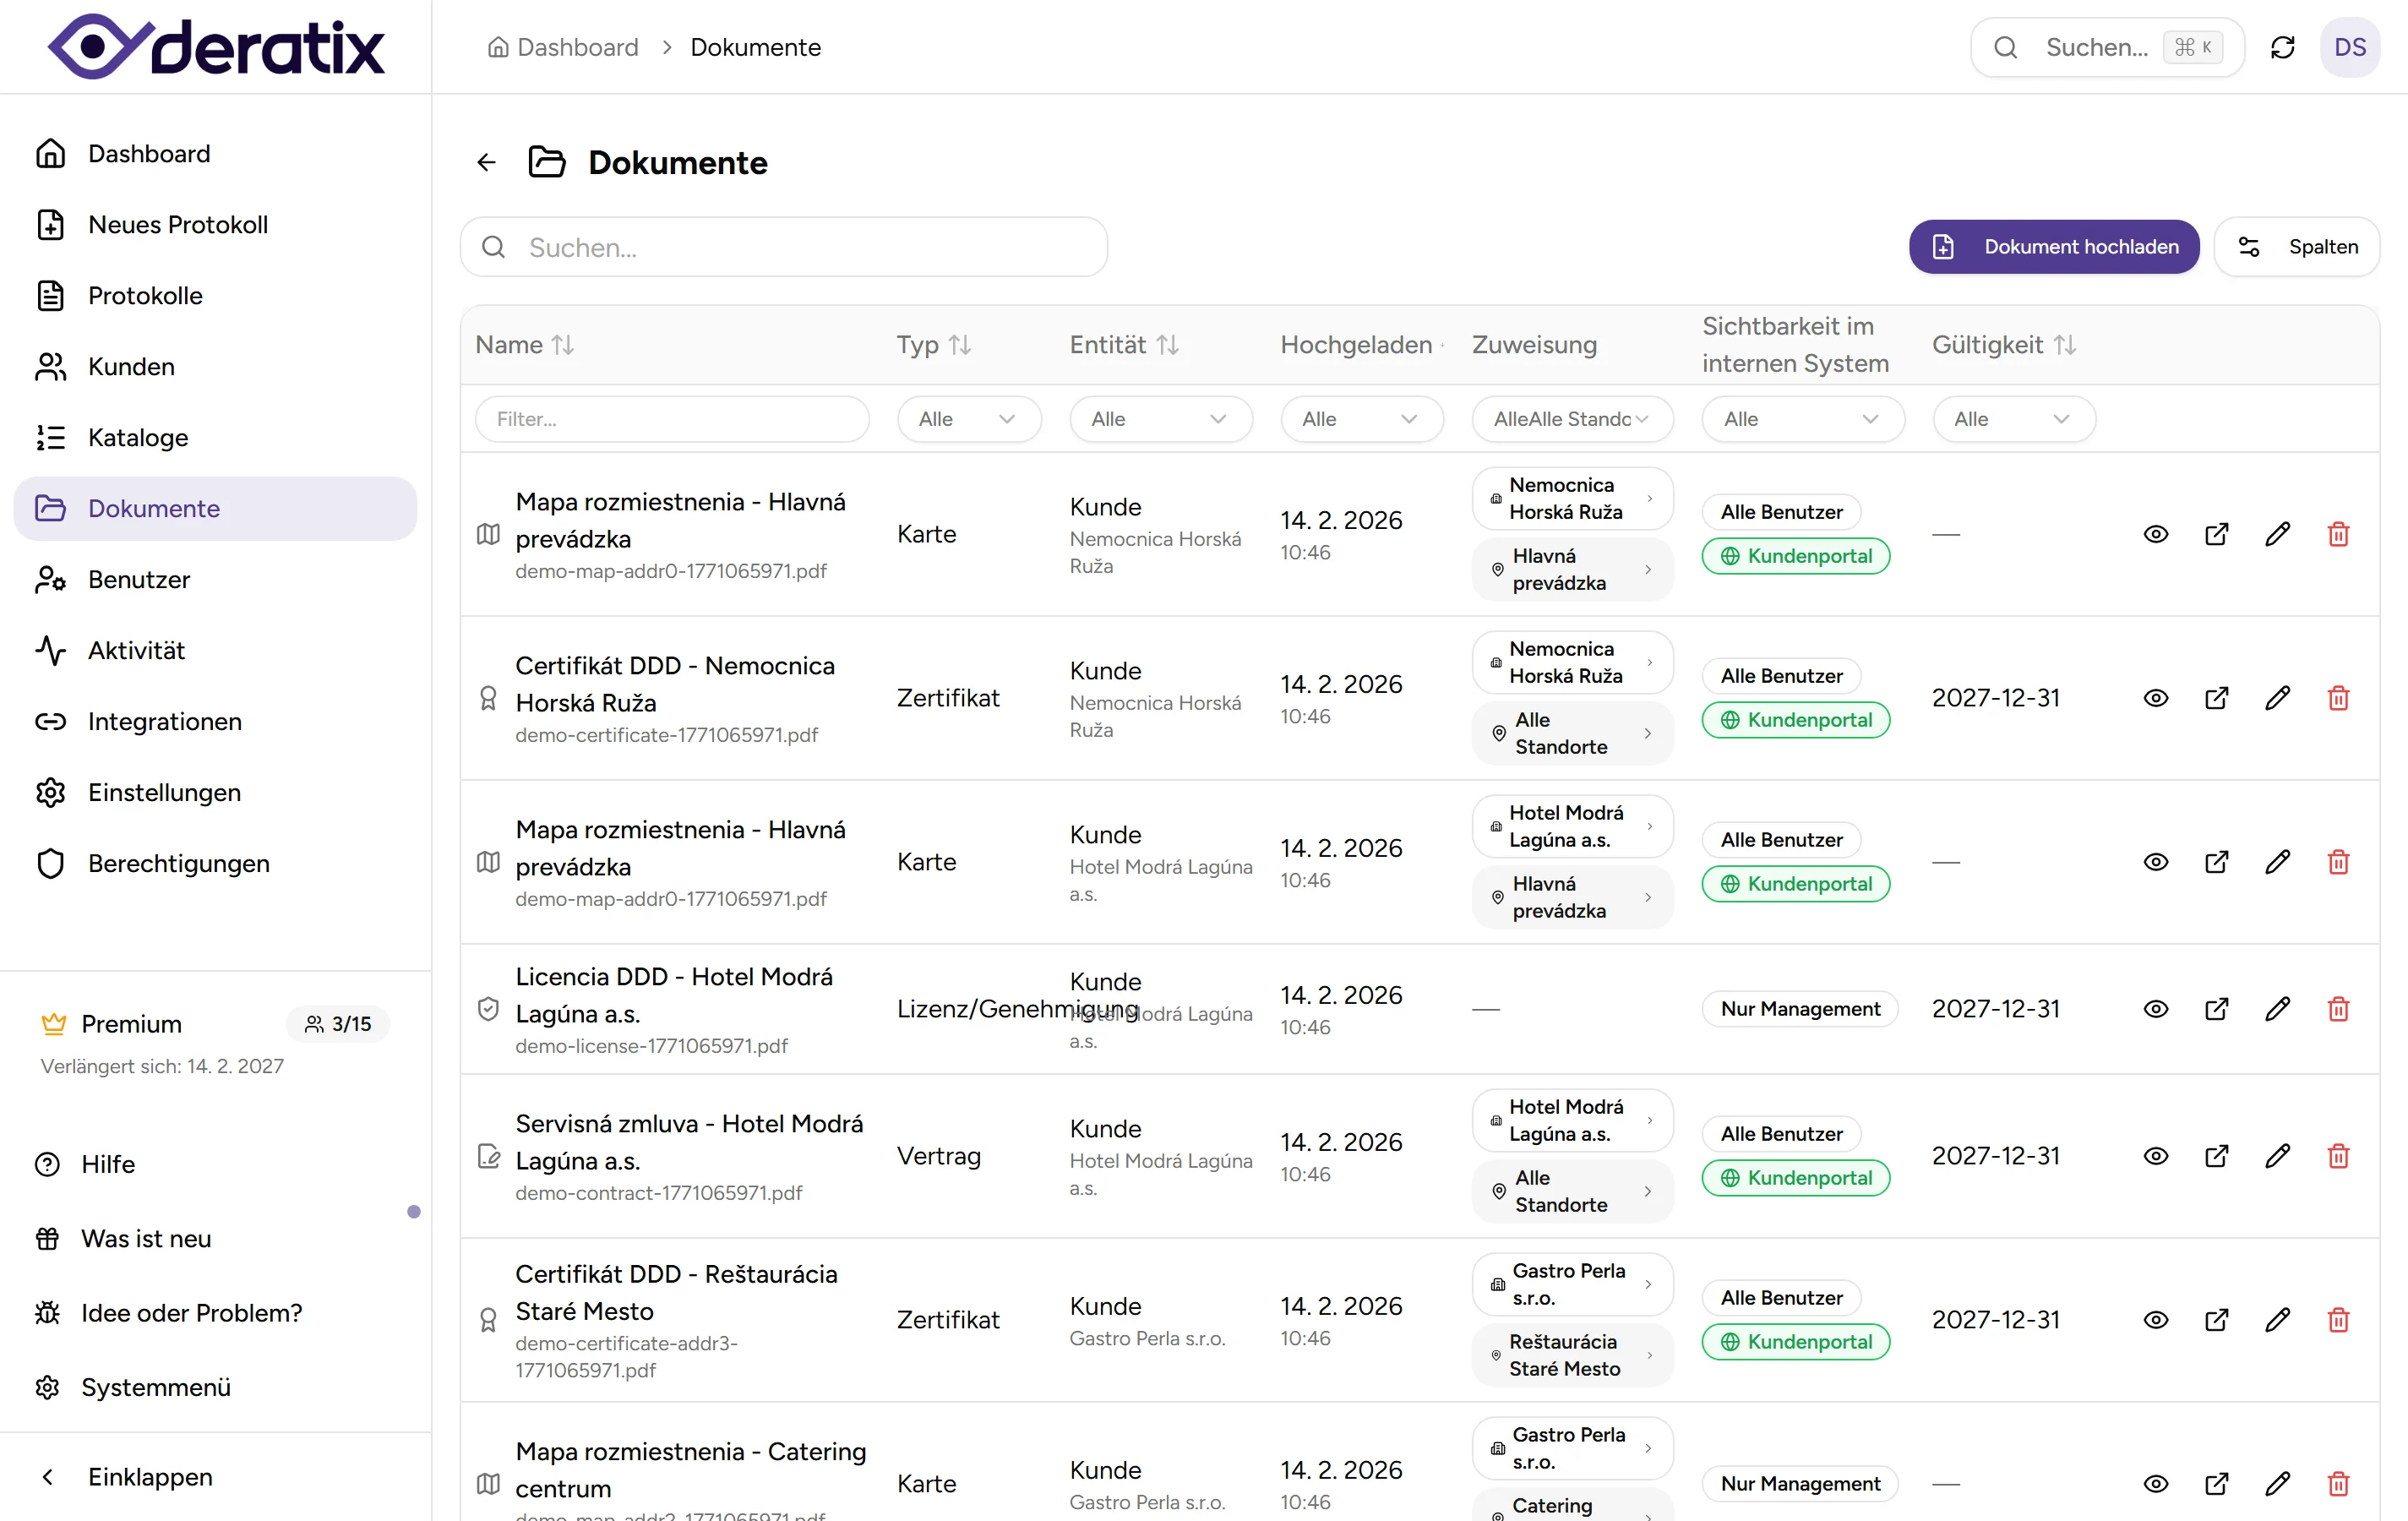Click the Name filter input field
2408x1521 pixels.
tap(672, 419)
